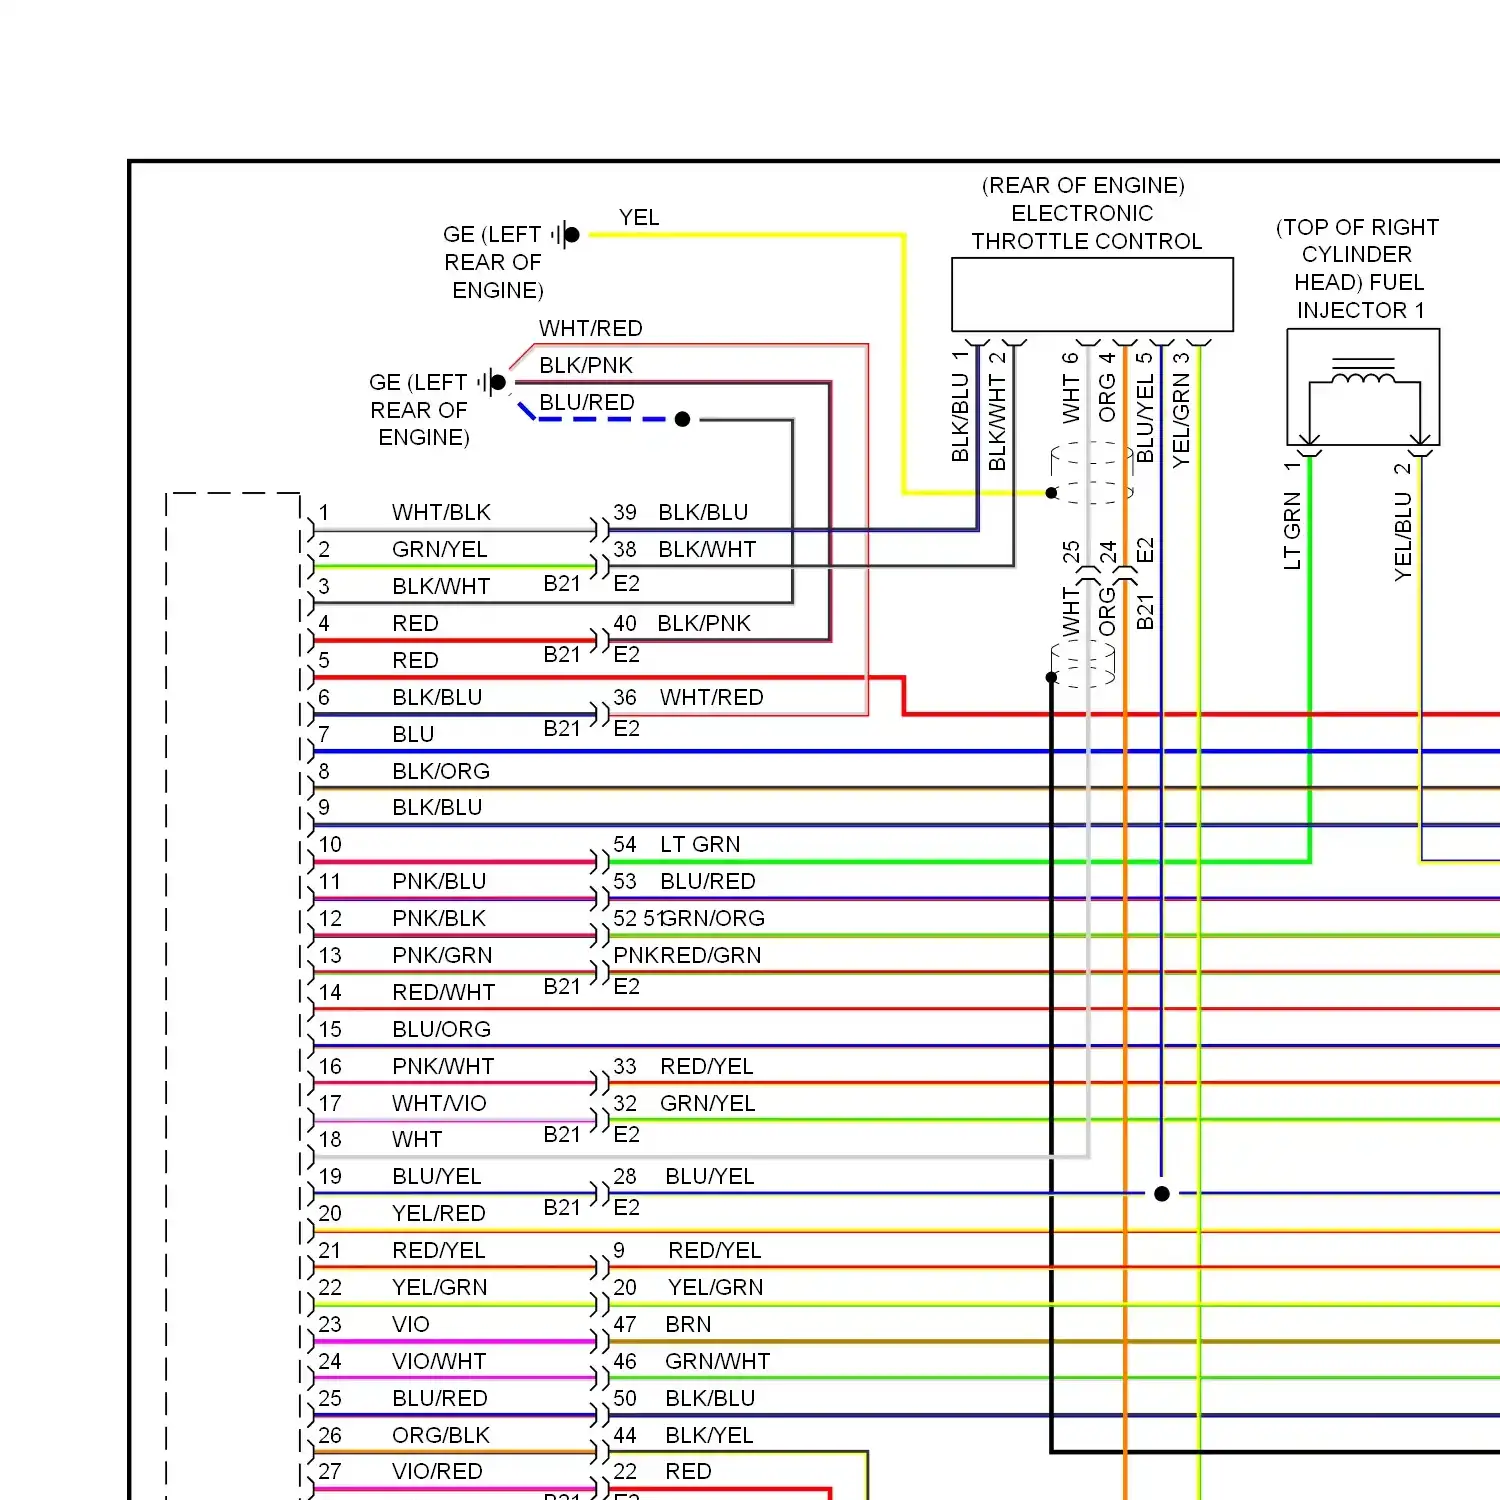Click connector pin '53 BLU/RED' label

click(684, 881)
